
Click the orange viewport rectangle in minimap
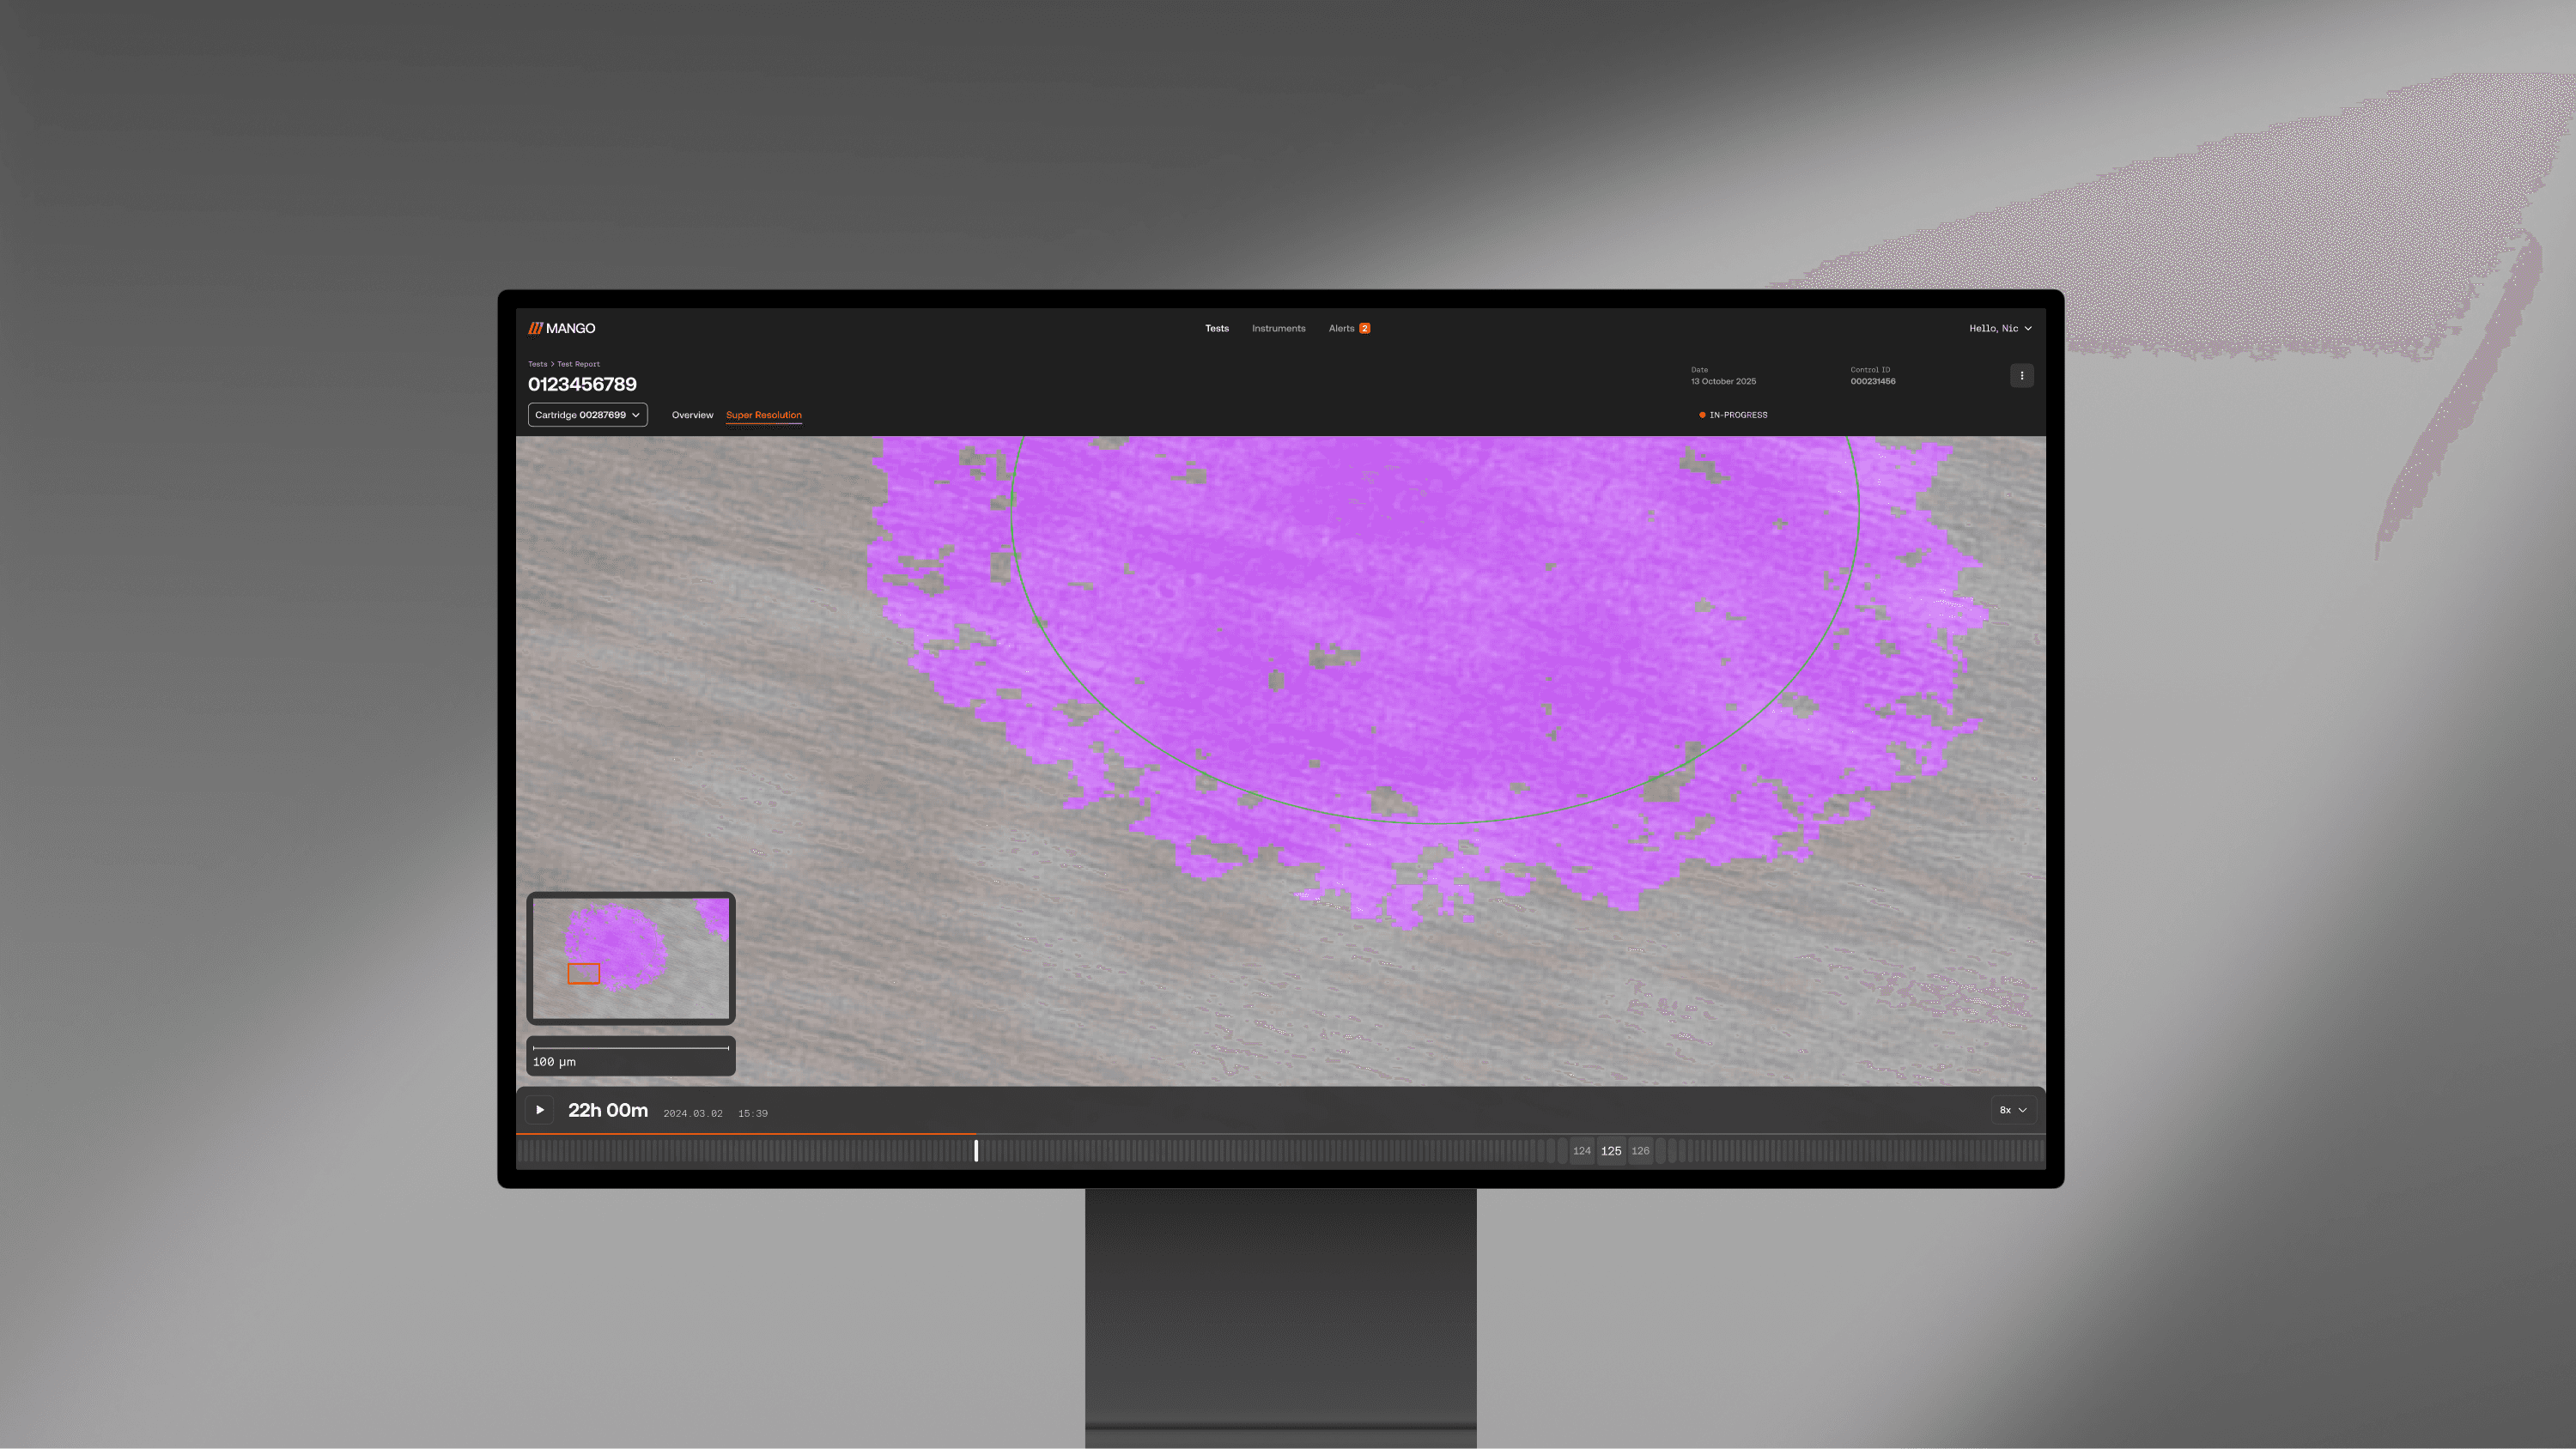pyautogui.click(x=583, y=973)
